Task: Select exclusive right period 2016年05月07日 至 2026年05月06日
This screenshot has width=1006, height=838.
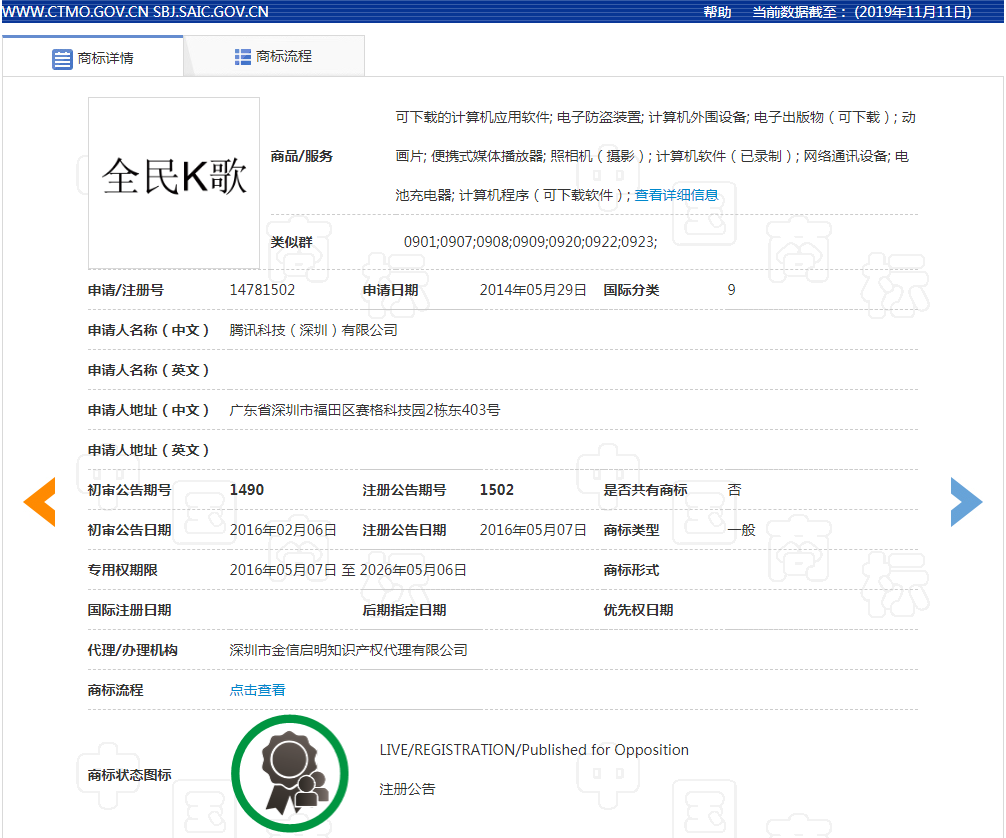Action: pos(348,570)
